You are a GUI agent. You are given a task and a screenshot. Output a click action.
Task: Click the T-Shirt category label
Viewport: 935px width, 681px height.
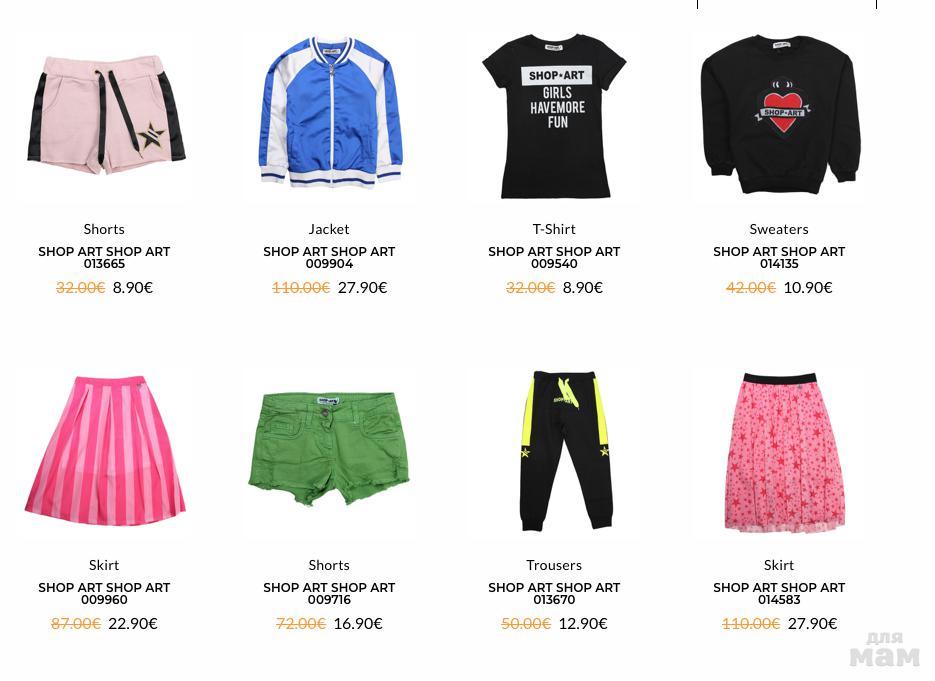click(x=554, y=230)
